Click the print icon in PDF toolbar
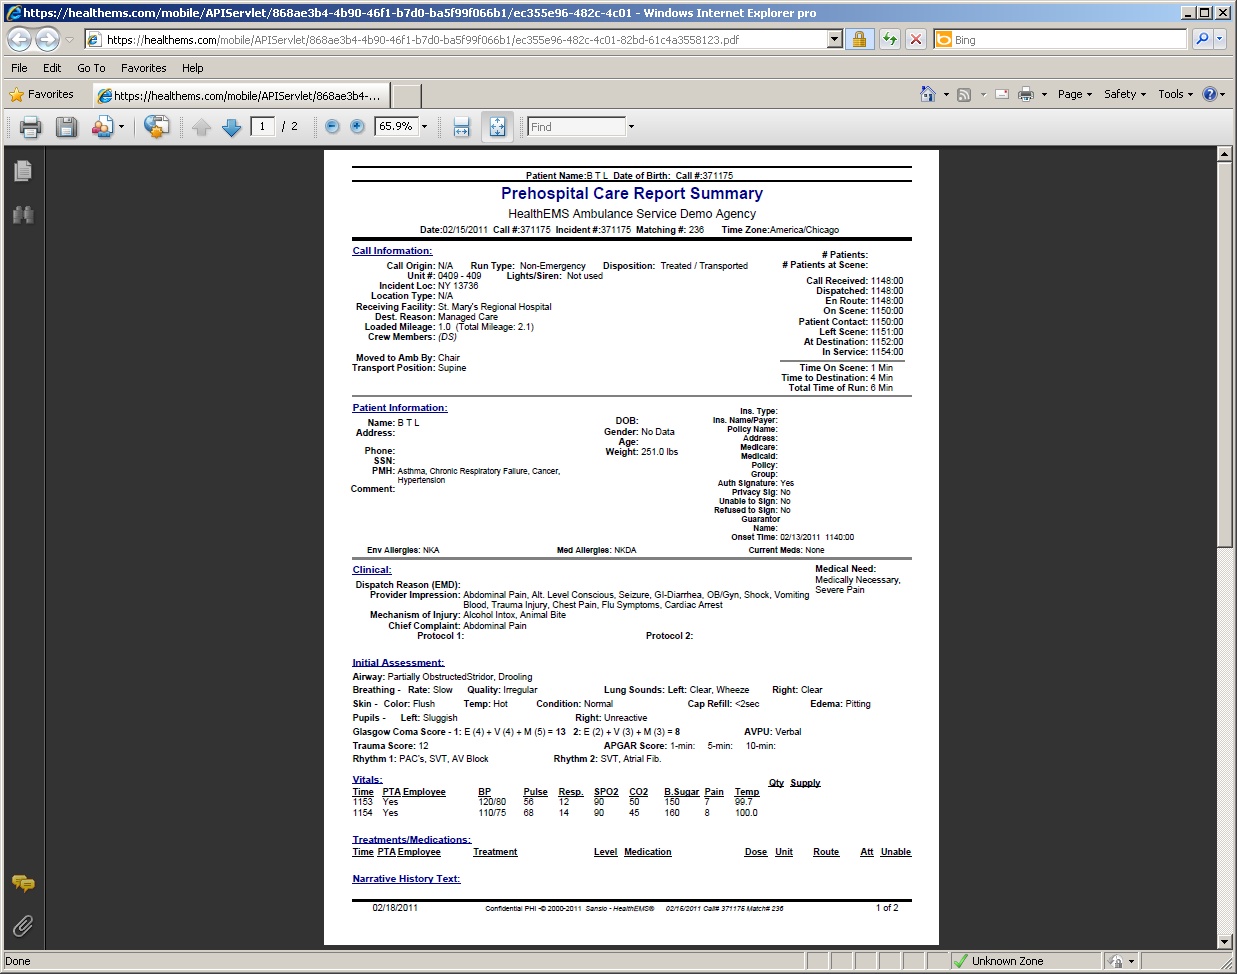 coord(30,127)
